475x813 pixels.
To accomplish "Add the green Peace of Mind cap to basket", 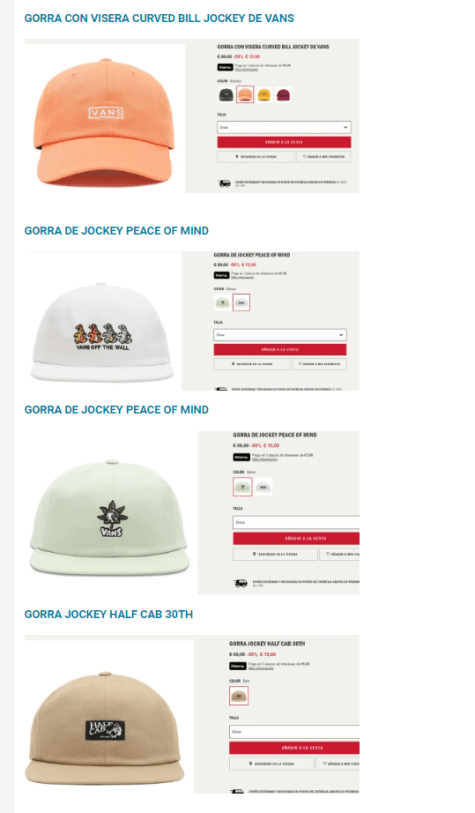I will click(x=296, y=539).
